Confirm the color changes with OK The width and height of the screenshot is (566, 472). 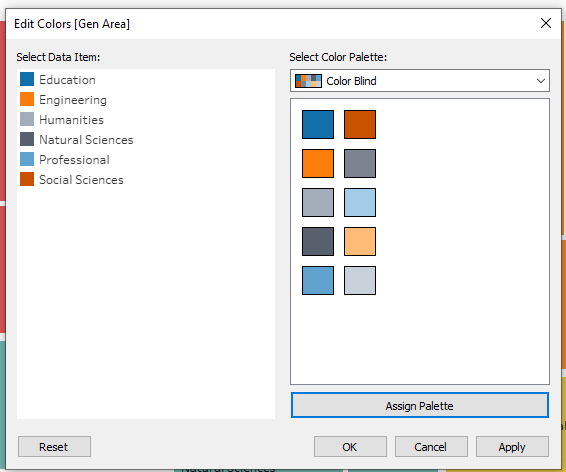[350, 447]
